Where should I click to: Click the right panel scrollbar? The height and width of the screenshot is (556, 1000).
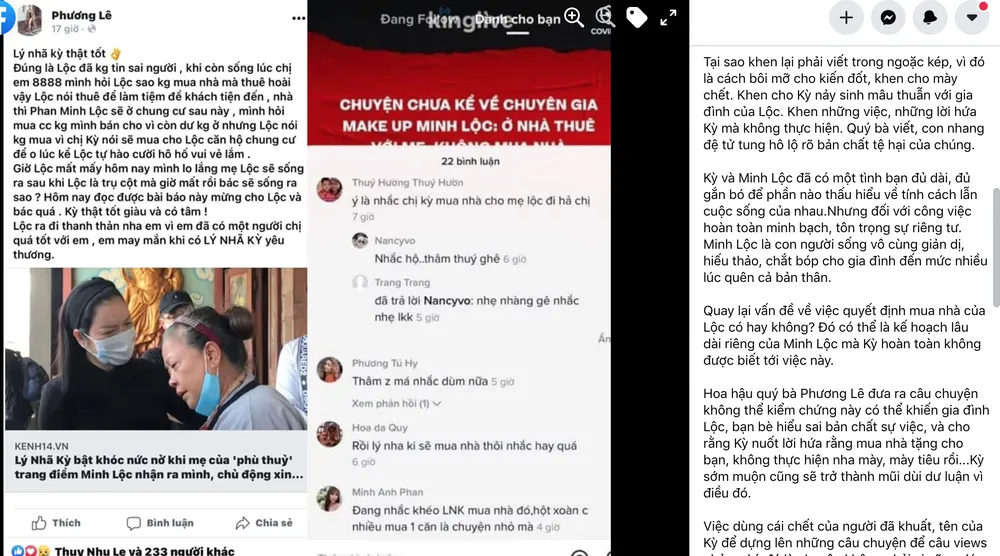(996, 246)
